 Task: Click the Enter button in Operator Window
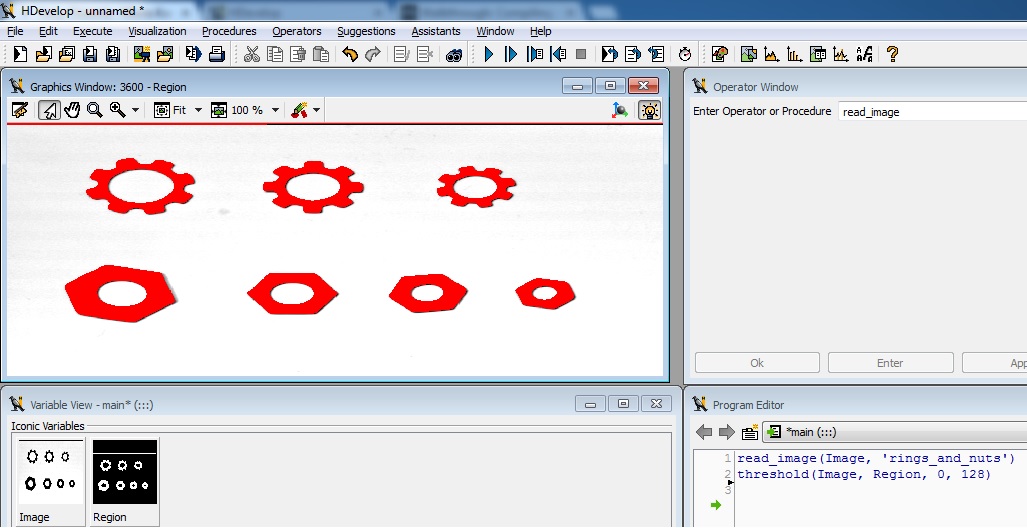pyautogui.click(x=890, y=363)
